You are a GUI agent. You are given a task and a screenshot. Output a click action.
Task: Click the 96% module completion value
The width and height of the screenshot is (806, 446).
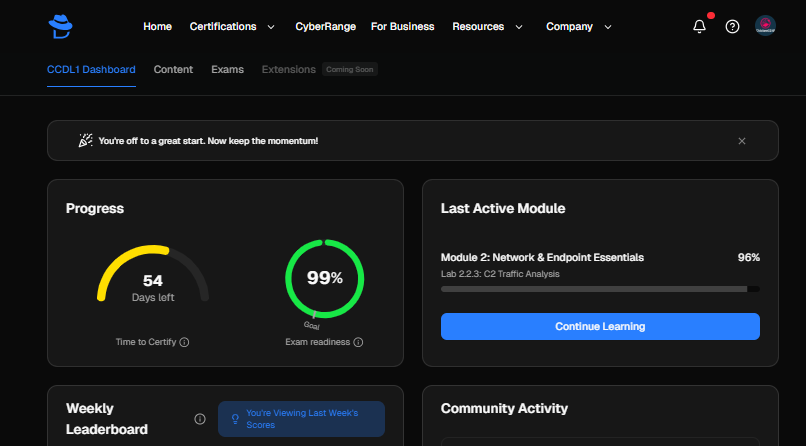click(749, 257)
